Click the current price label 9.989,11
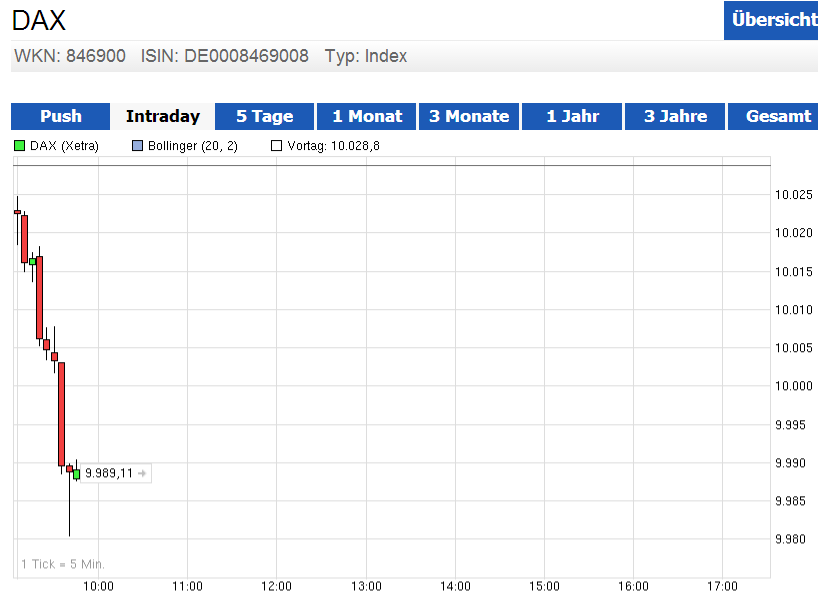The height and width of the screenshot is (599, 818). [109, 473]
